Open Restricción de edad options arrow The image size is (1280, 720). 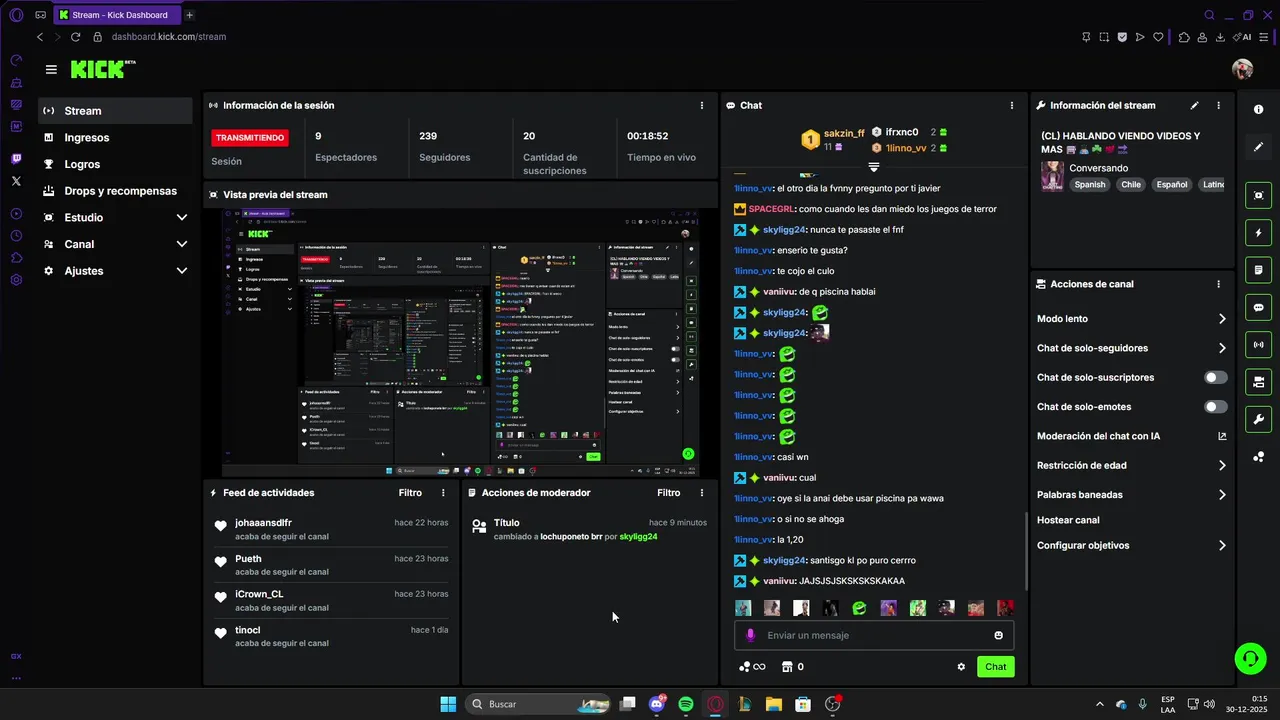tap(1222, 465)
